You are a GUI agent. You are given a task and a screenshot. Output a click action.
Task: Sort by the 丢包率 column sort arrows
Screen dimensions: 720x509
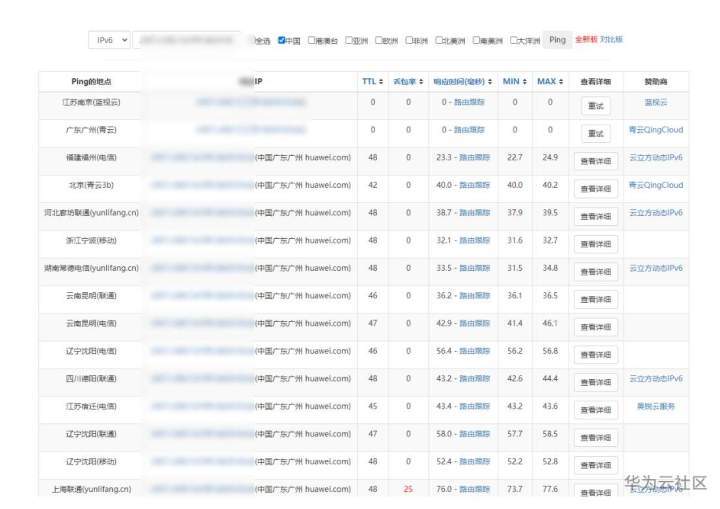click(x=421, y=82)
